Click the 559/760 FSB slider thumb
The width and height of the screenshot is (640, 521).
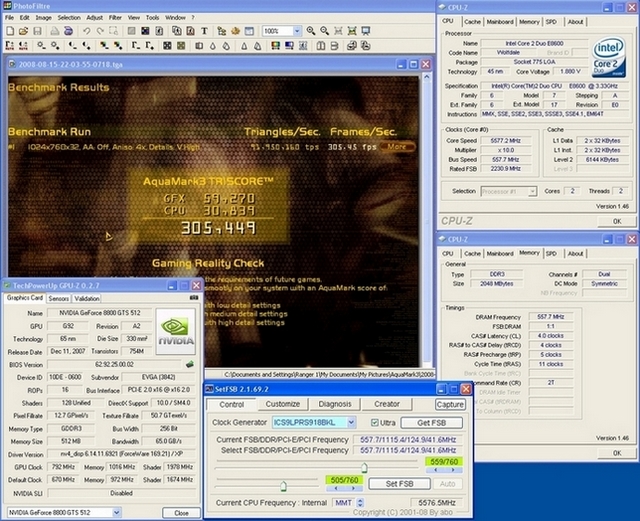(x=364, y=468)
